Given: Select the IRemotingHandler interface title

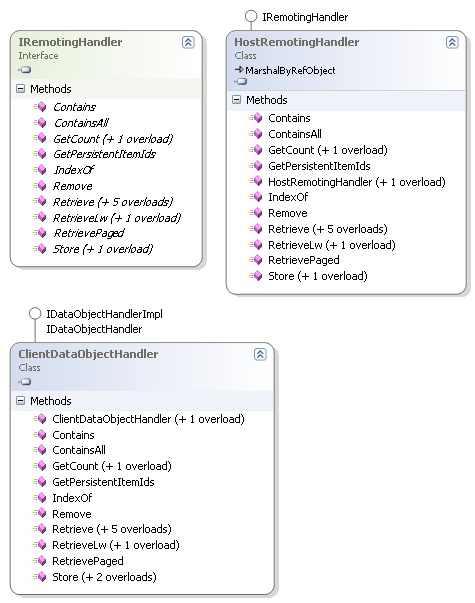Looking at the screenshot, I should (x=70, y=42).
